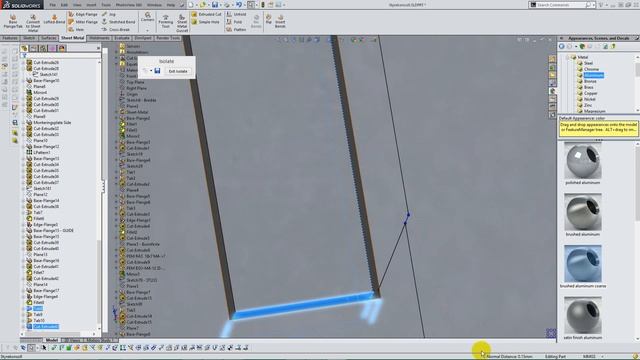Screen dimensions: 640x360
Task: Expand Base-Flange12 in feature tree
Action: click(x=23, y=147)
